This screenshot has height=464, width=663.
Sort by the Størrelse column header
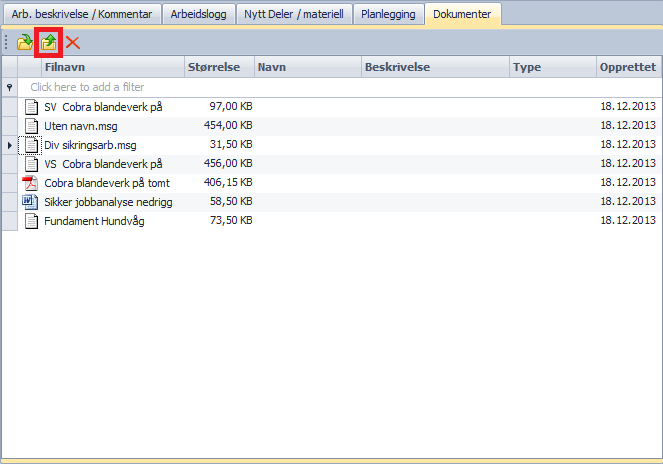pos(218,67)
